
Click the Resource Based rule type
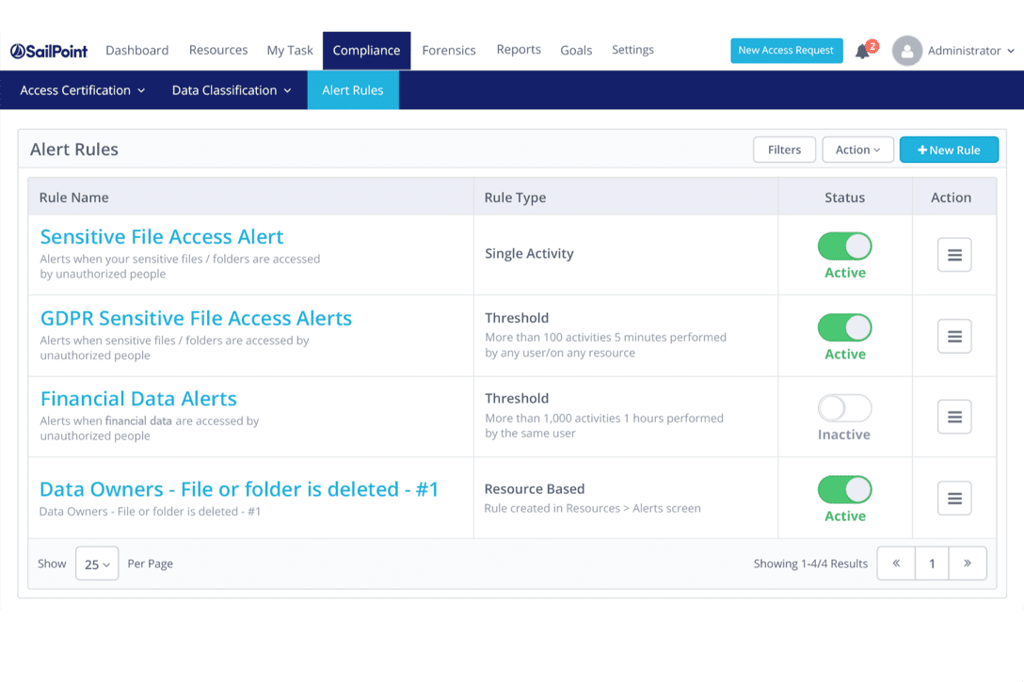534,489
